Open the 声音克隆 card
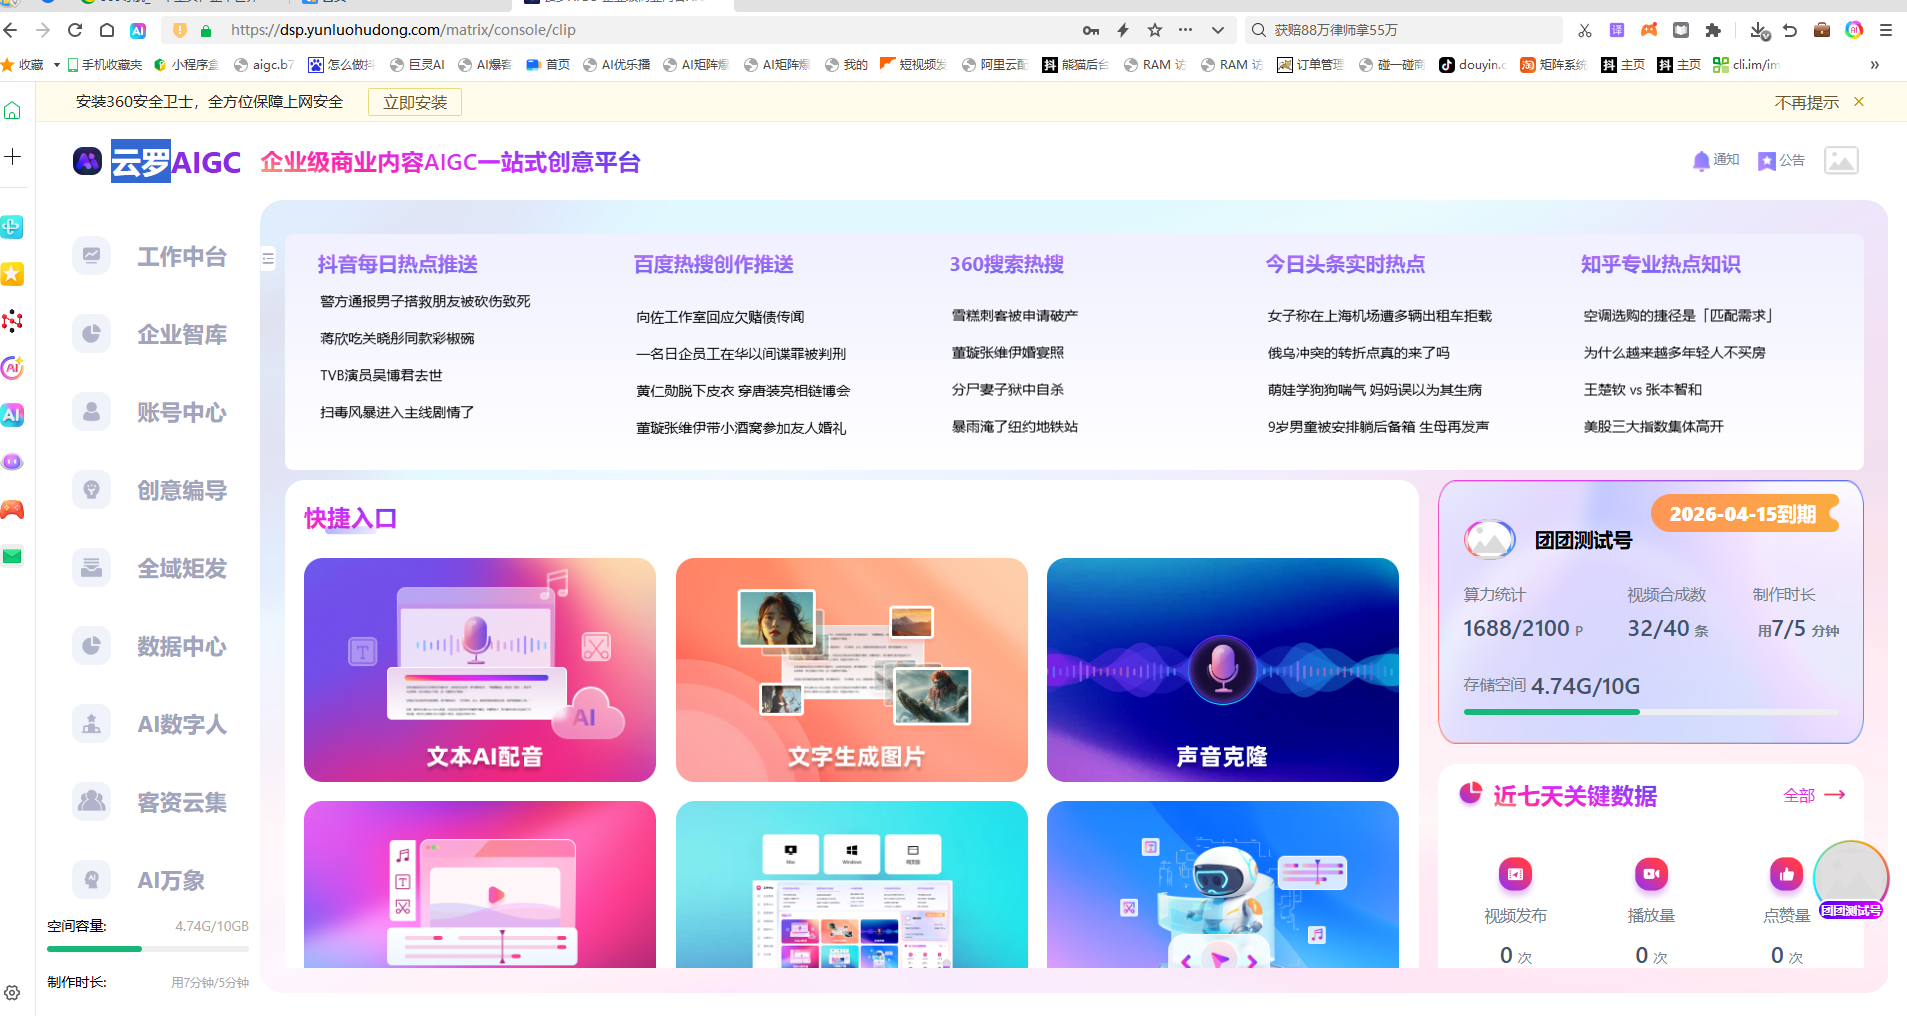 click(1222, 670)
